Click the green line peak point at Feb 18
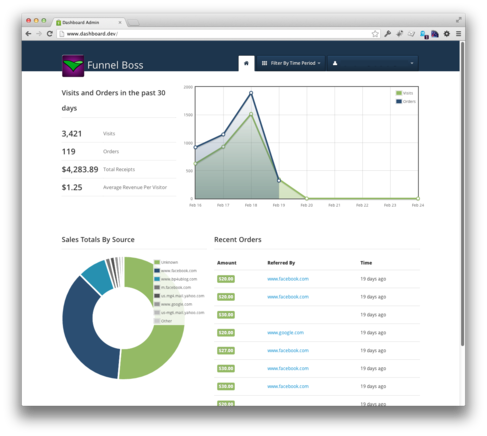 (x=251, y=114)
